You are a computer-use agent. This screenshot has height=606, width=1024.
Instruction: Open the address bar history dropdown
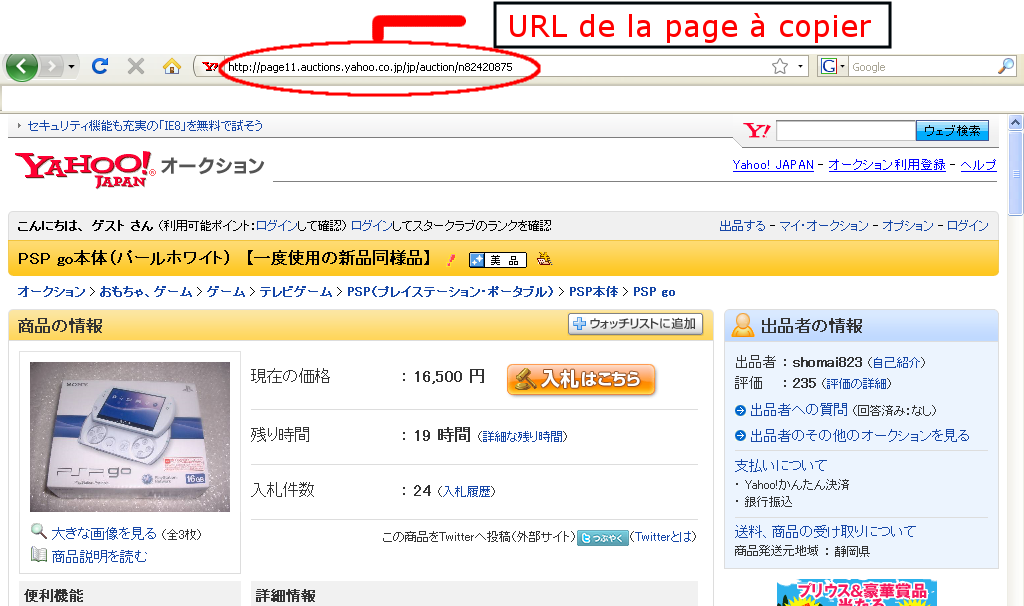point(801,67)
